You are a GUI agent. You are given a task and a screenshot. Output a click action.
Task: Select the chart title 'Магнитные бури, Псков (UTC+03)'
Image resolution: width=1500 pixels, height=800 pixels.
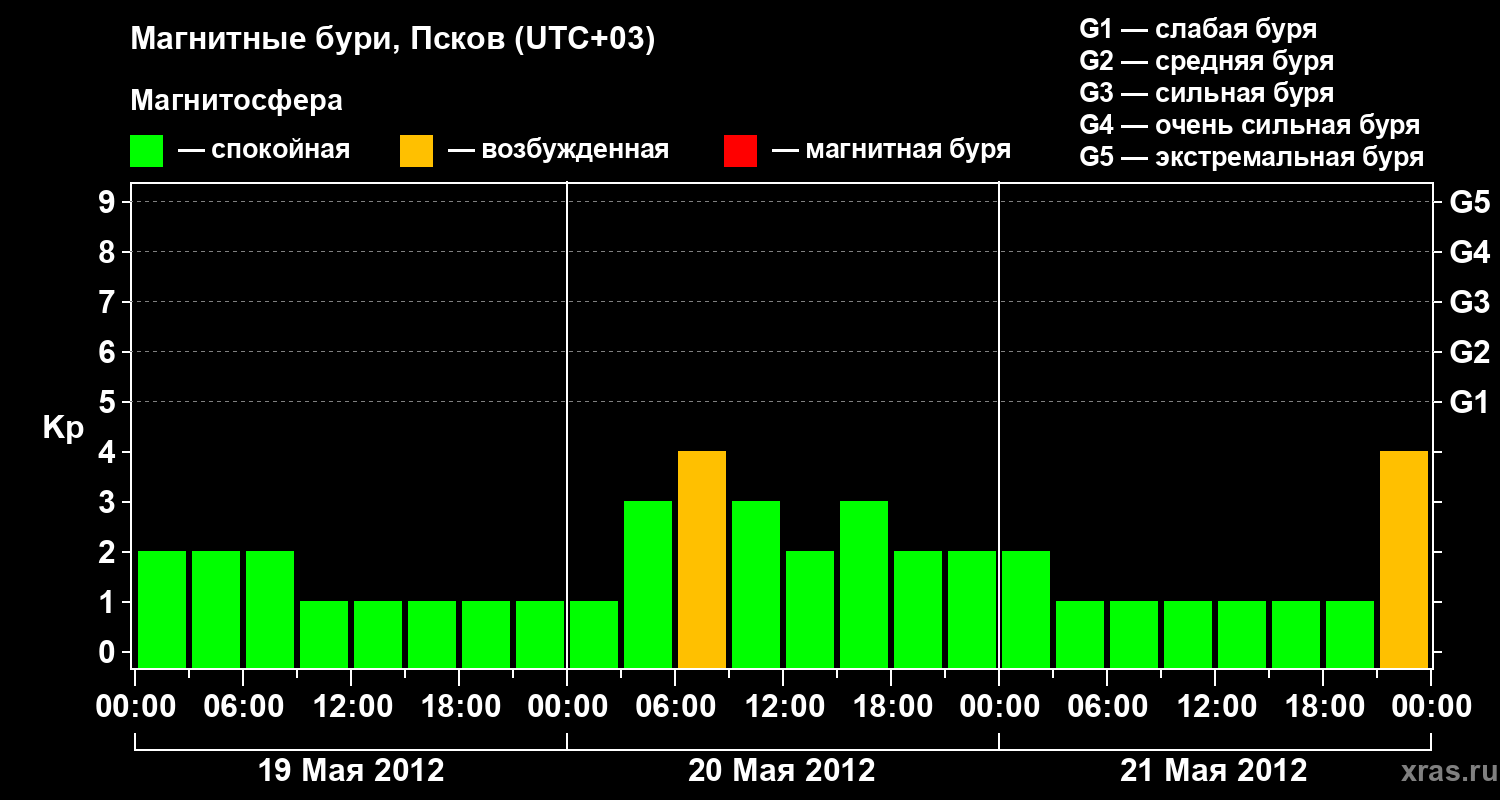pos(393,40)
